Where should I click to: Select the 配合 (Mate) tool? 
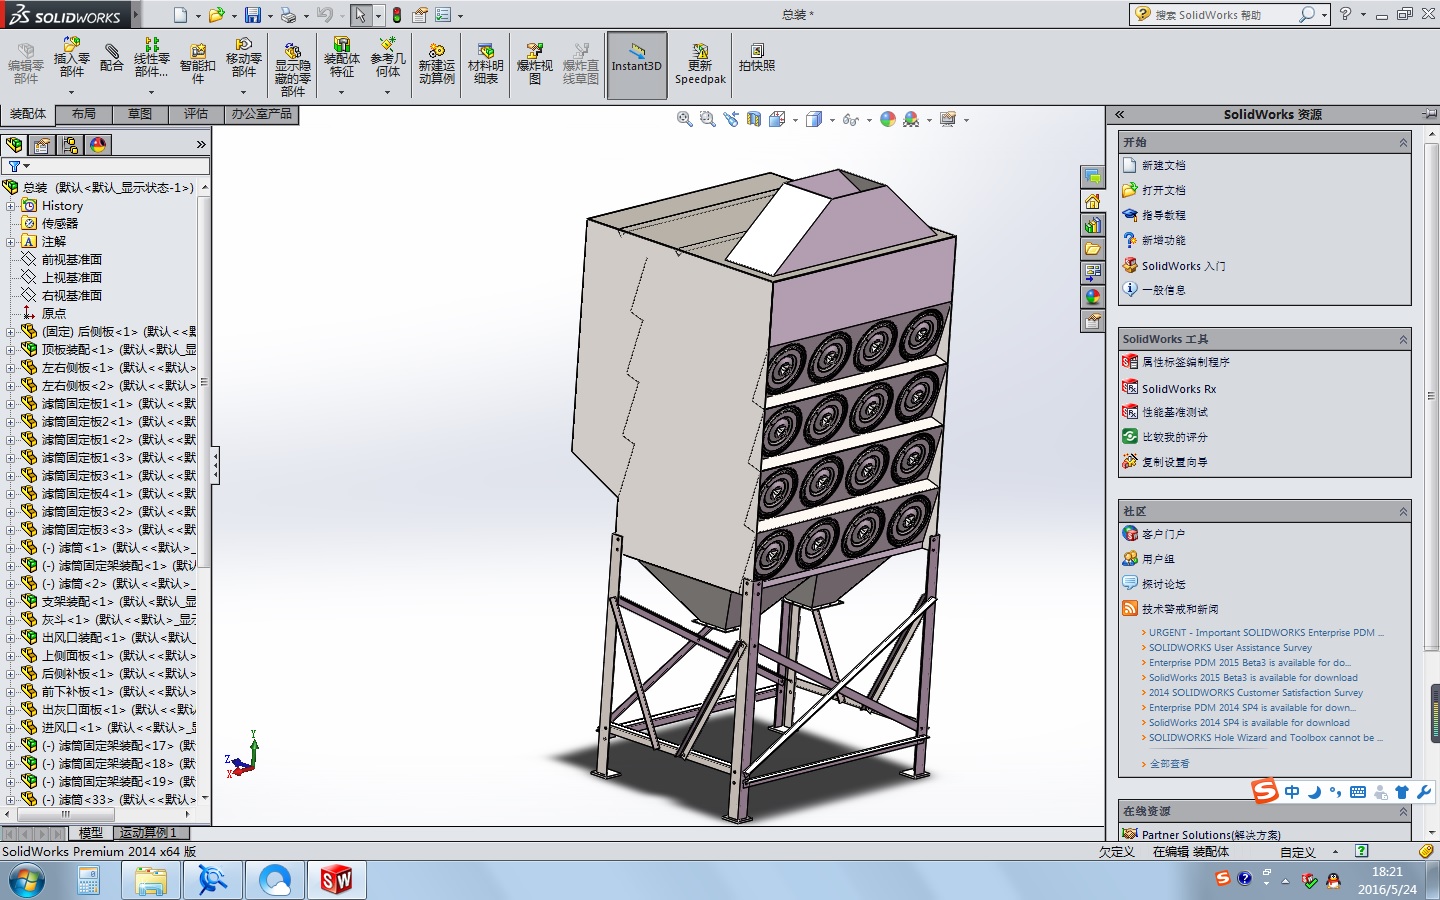(x=112, y=58)
